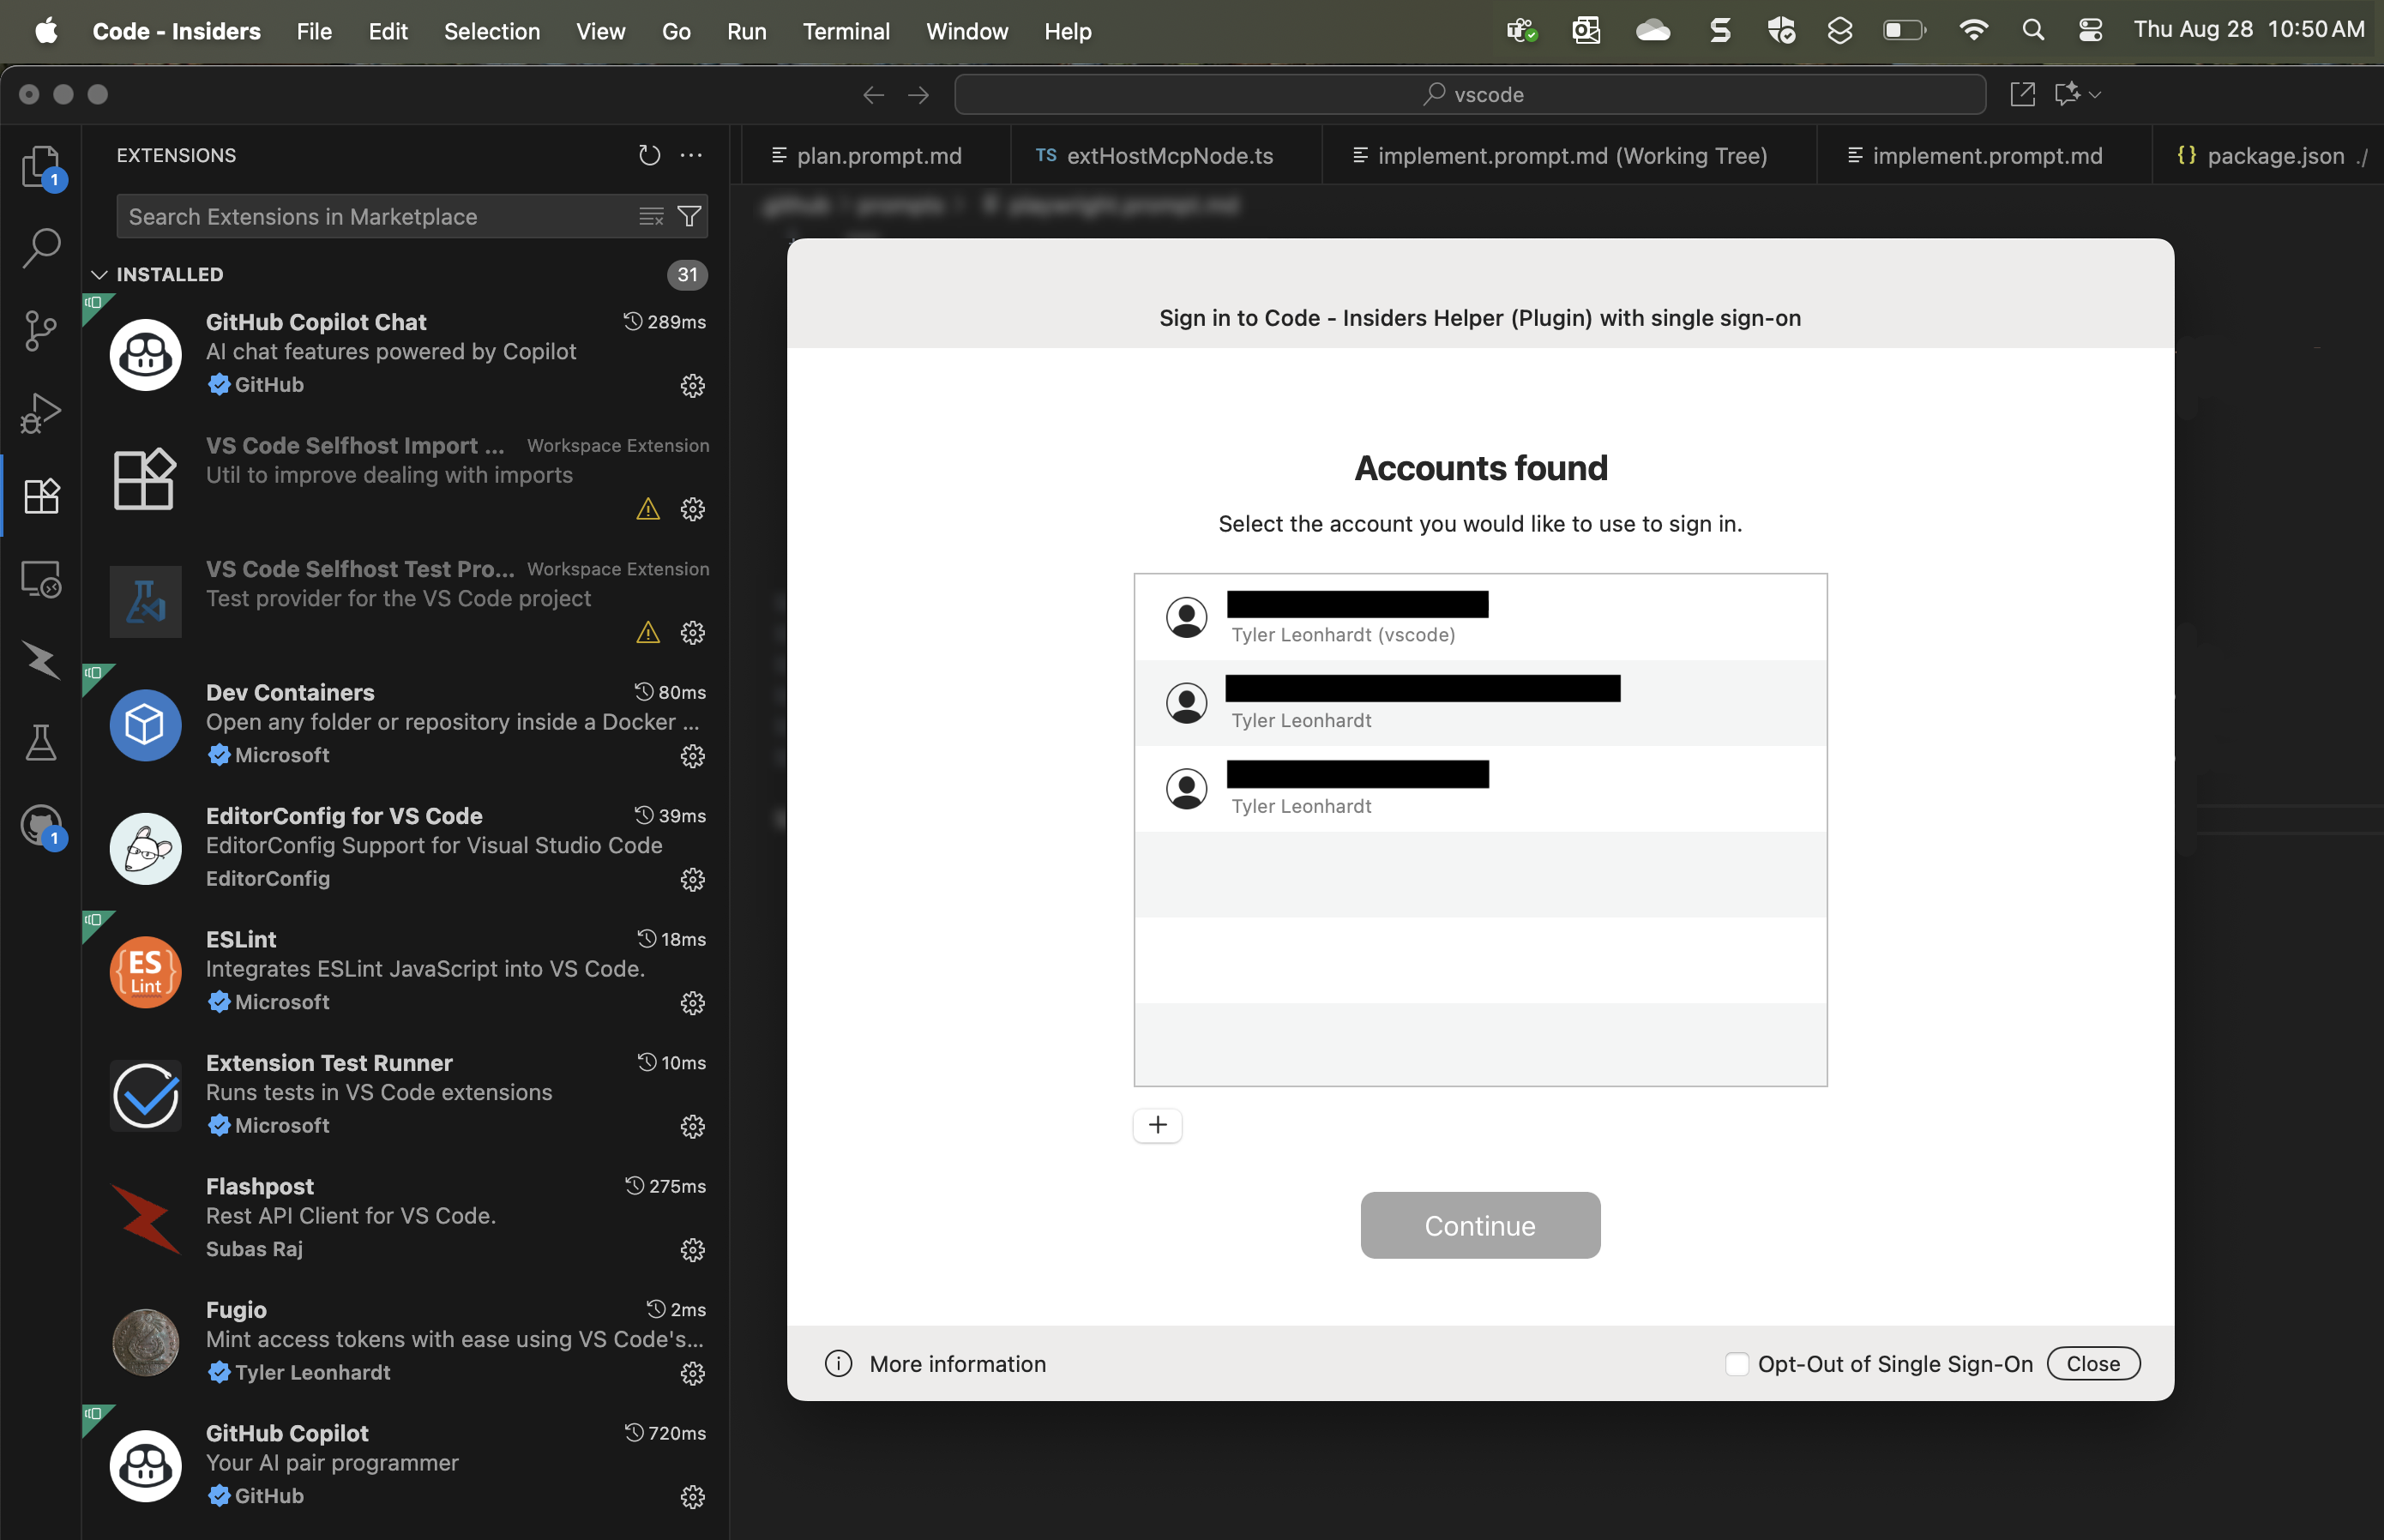Open the Remote Explorer view
The width and height of the screenshot is (2384, 1540).
41,578
